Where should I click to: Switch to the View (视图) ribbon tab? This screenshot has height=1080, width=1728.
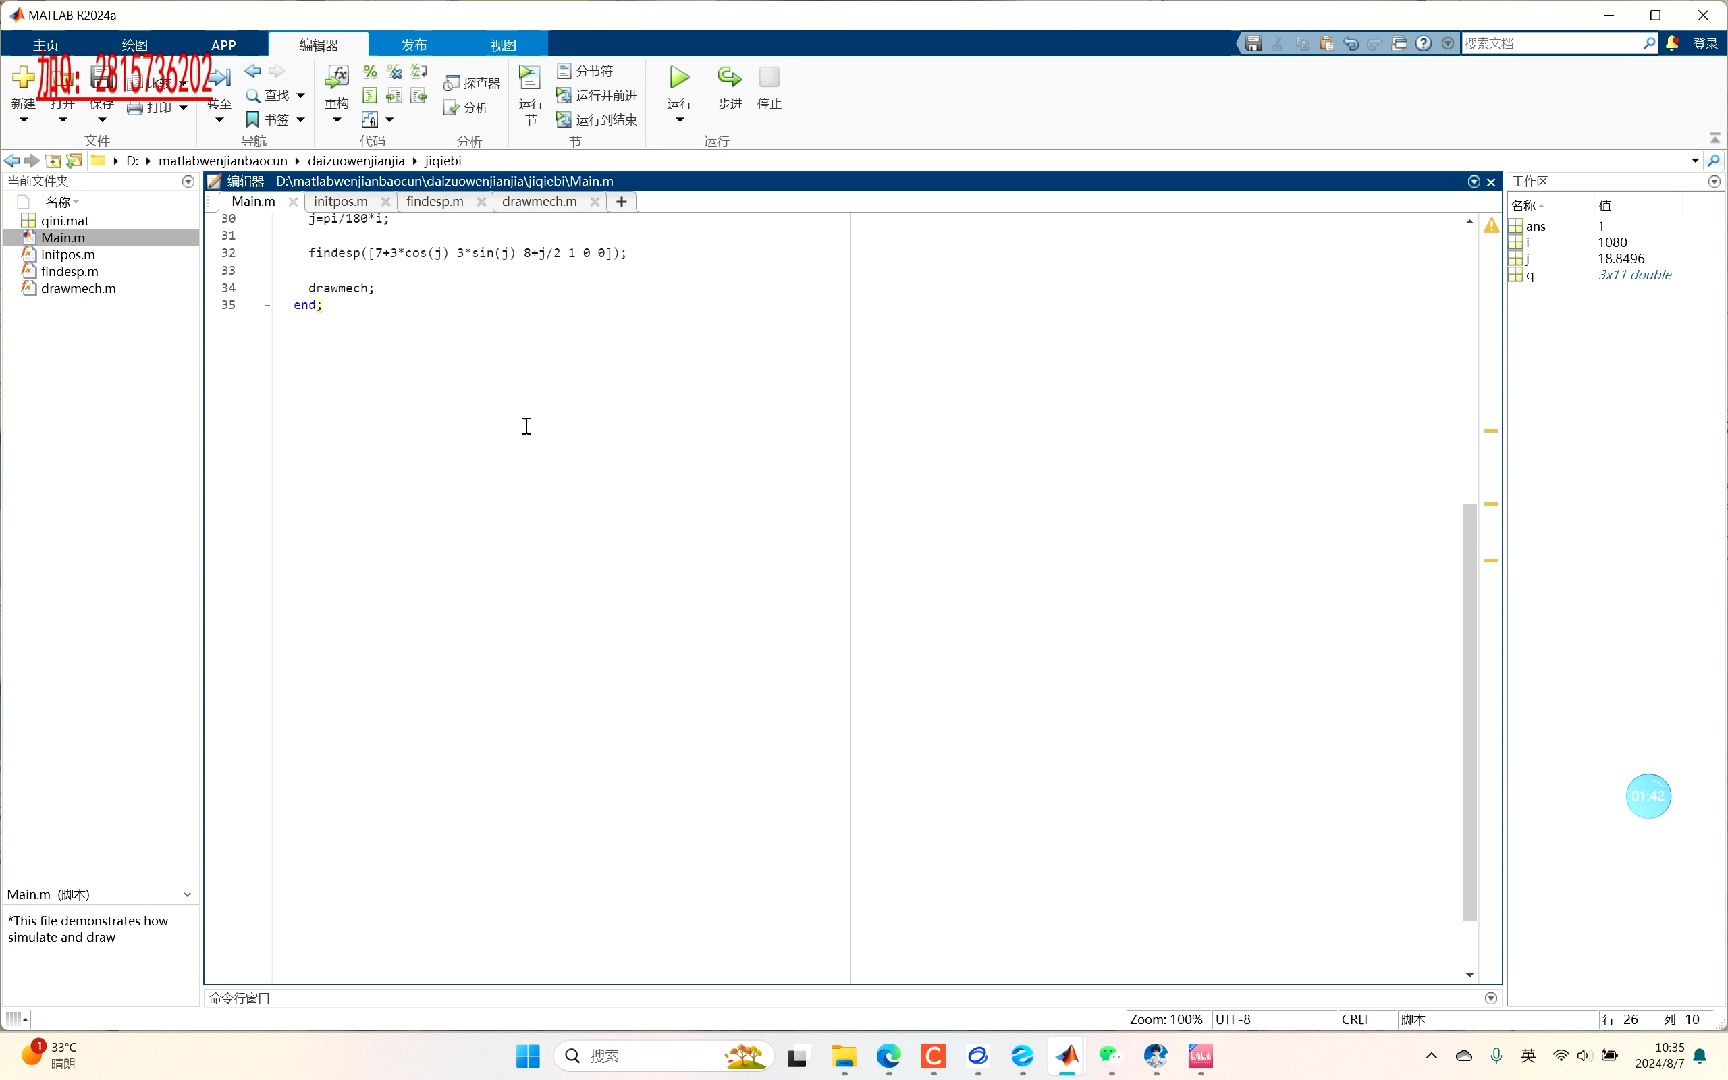click(x=503, y=45)
